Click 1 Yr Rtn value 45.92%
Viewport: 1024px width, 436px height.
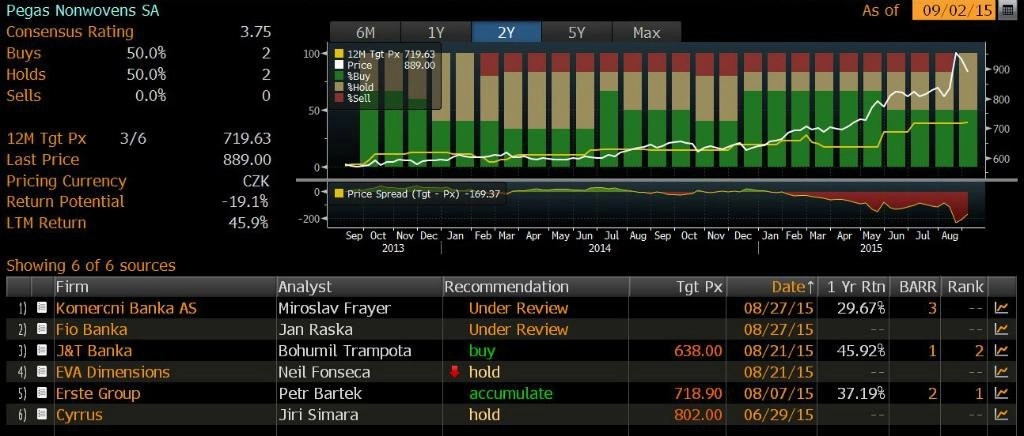click(861, 351)
